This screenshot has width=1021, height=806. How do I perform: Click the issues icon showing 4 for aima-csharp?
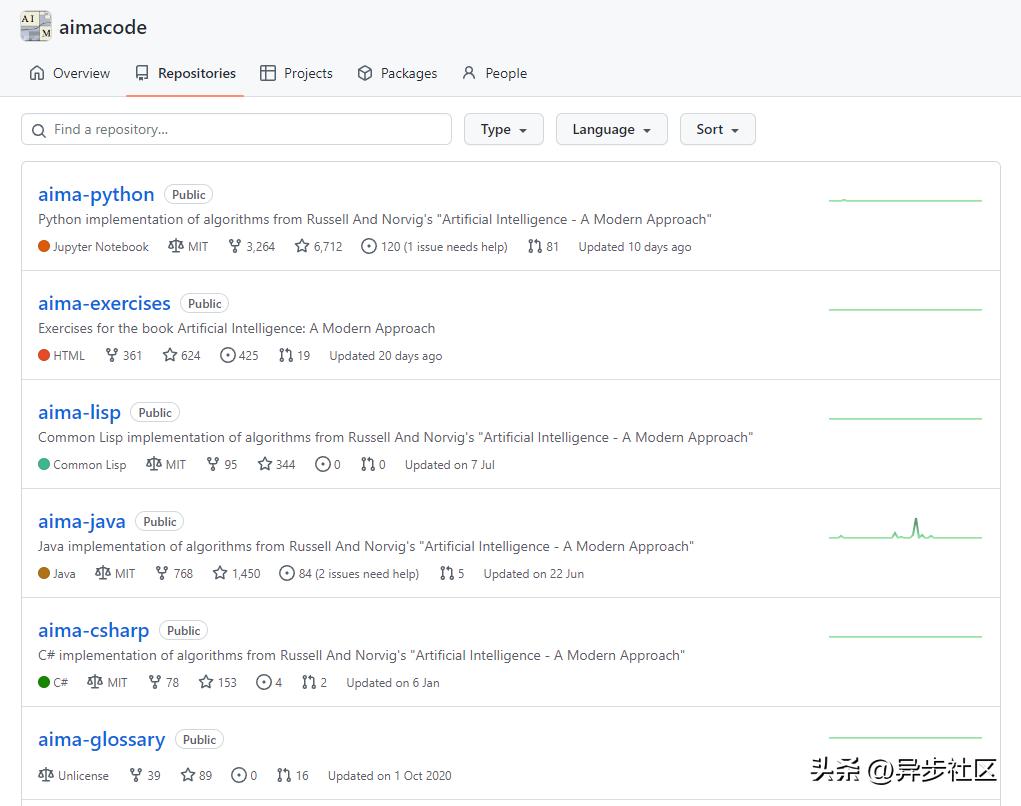pos(264,682)
